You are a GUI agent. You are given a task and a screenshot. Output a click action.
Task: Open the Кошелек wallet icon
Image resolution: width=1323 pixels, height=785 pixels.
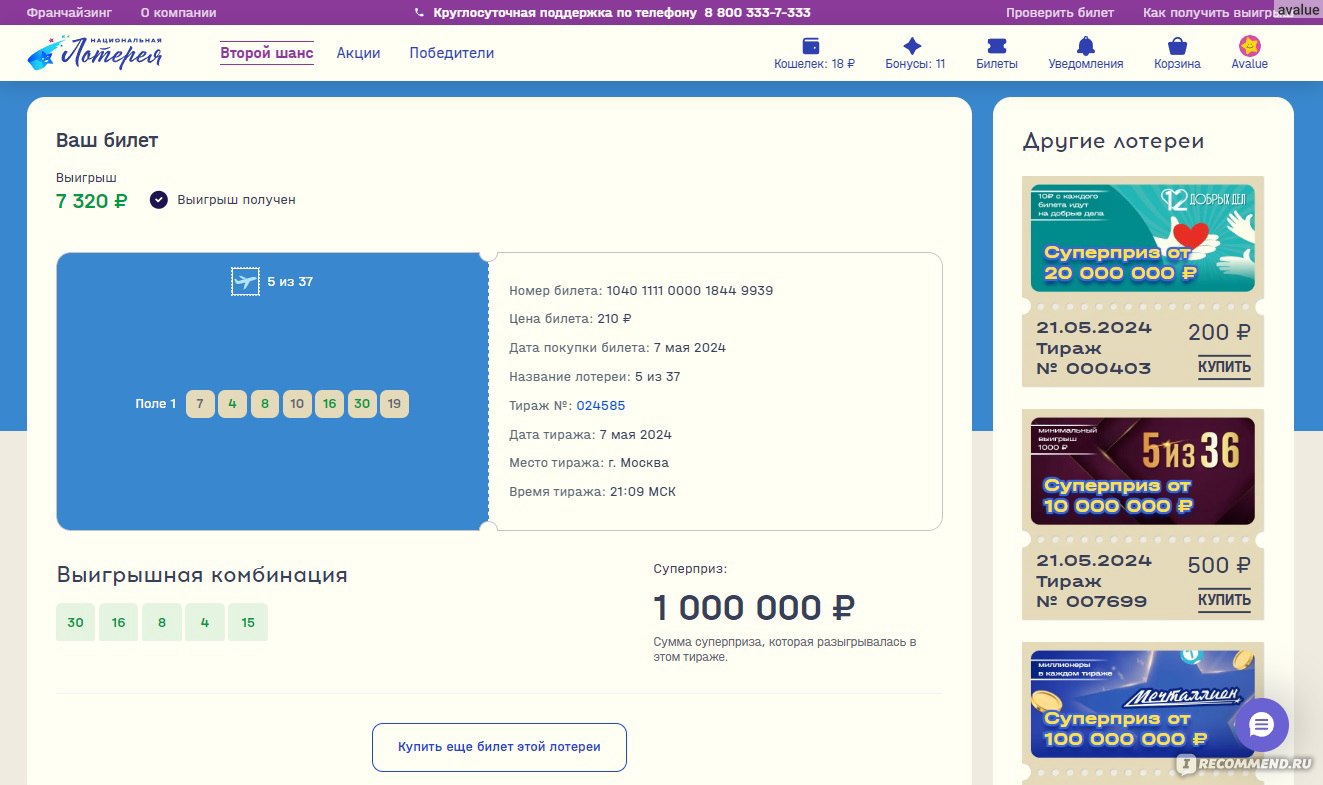click(x=812, y=46)
